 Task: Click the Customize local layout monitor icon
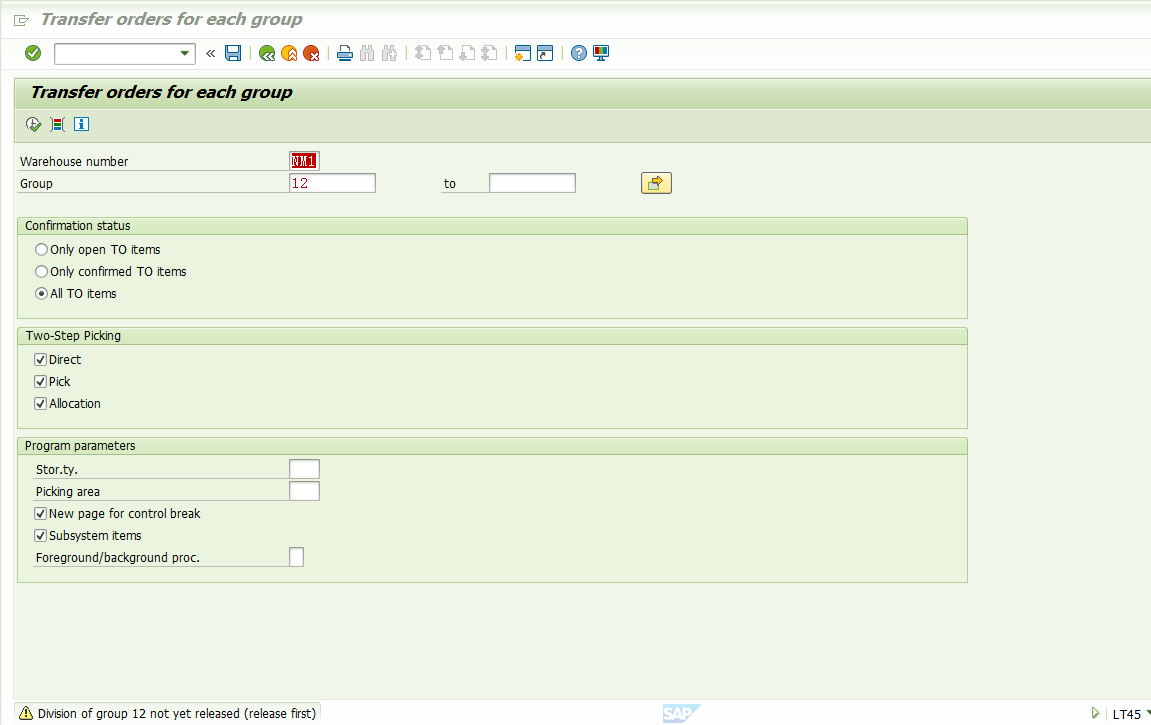pos(601,53)
